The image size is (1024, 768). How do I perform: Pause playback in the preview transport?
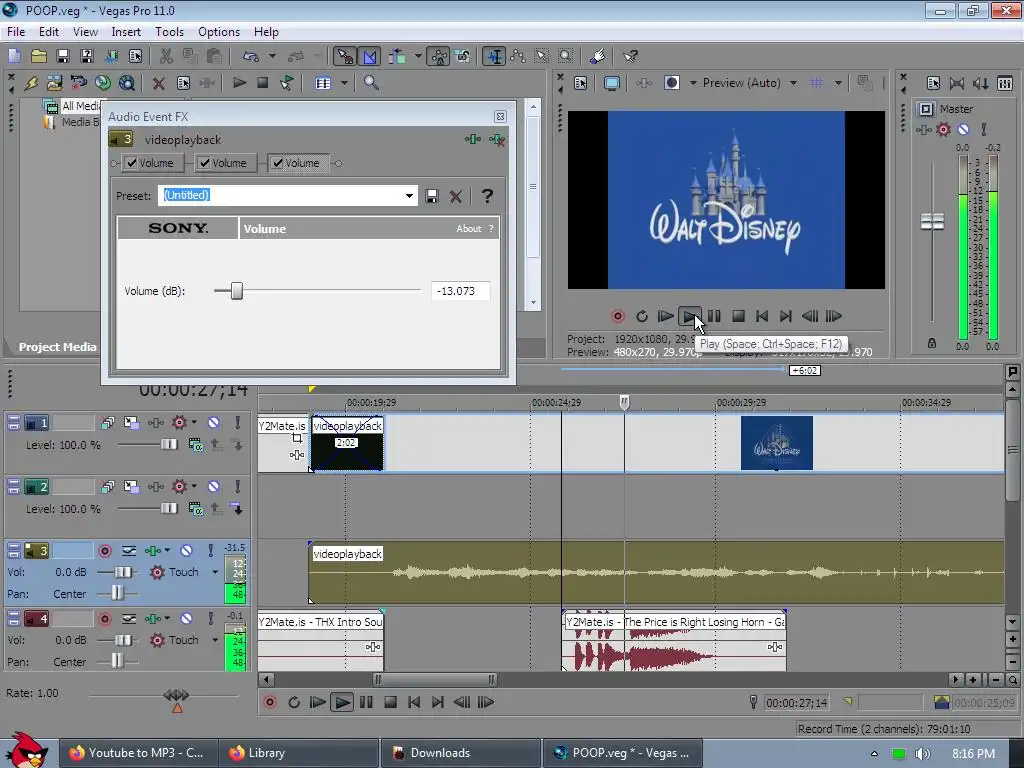(x=714, y=316)
